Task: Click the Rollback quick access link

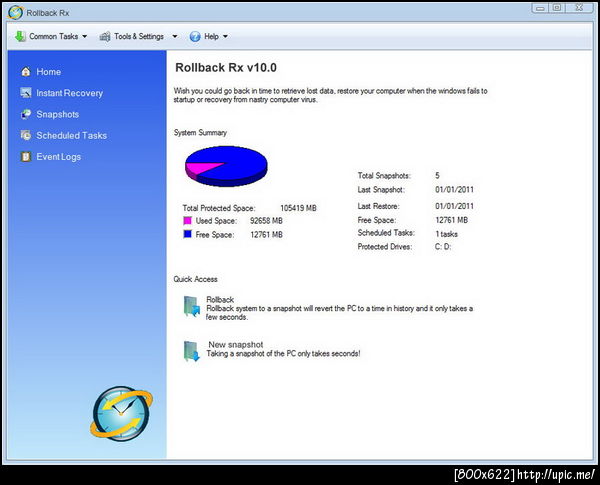Action: (x=220, y=299)
